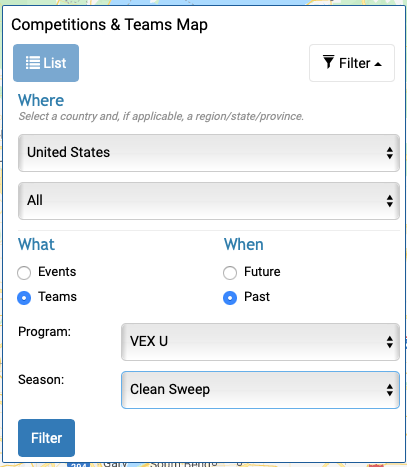Select the Events radio button
The height and width of the screenshot is (467, 407).
pyautogui.click(x=24, y=273)
